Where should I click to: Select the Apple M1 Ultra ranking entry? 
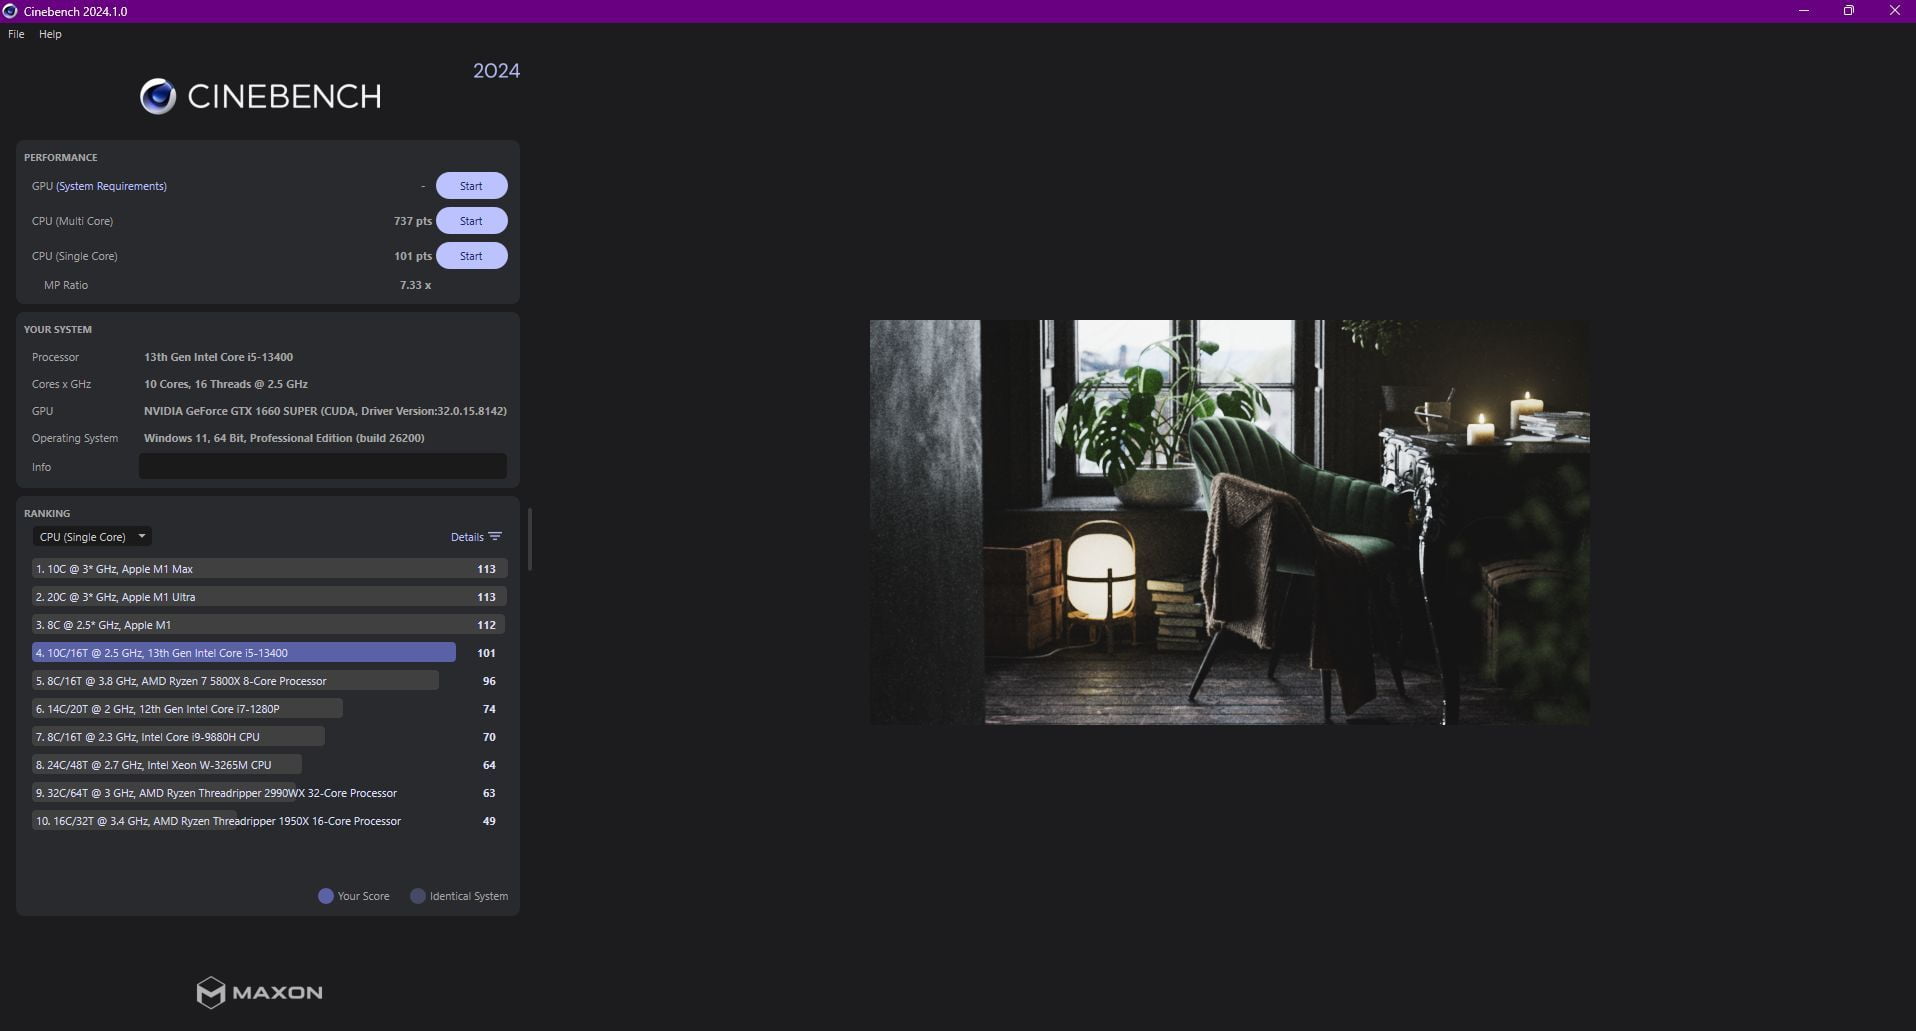point(269,597)
